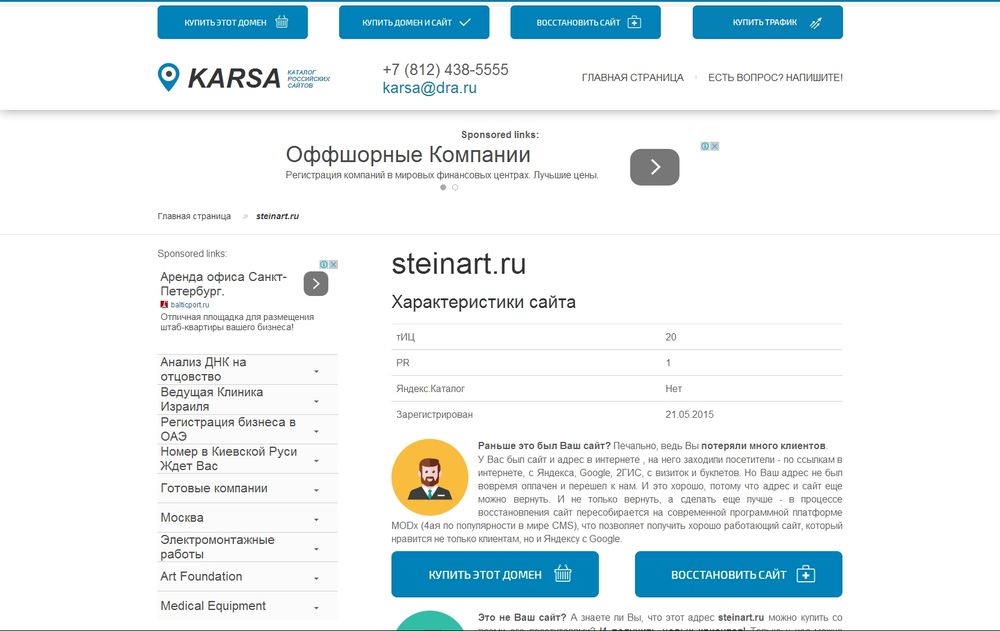The image size is (1000, 631).
Task: Open 'Ведущая Клиника Израиля' link
Action: (x=211, y=399)
